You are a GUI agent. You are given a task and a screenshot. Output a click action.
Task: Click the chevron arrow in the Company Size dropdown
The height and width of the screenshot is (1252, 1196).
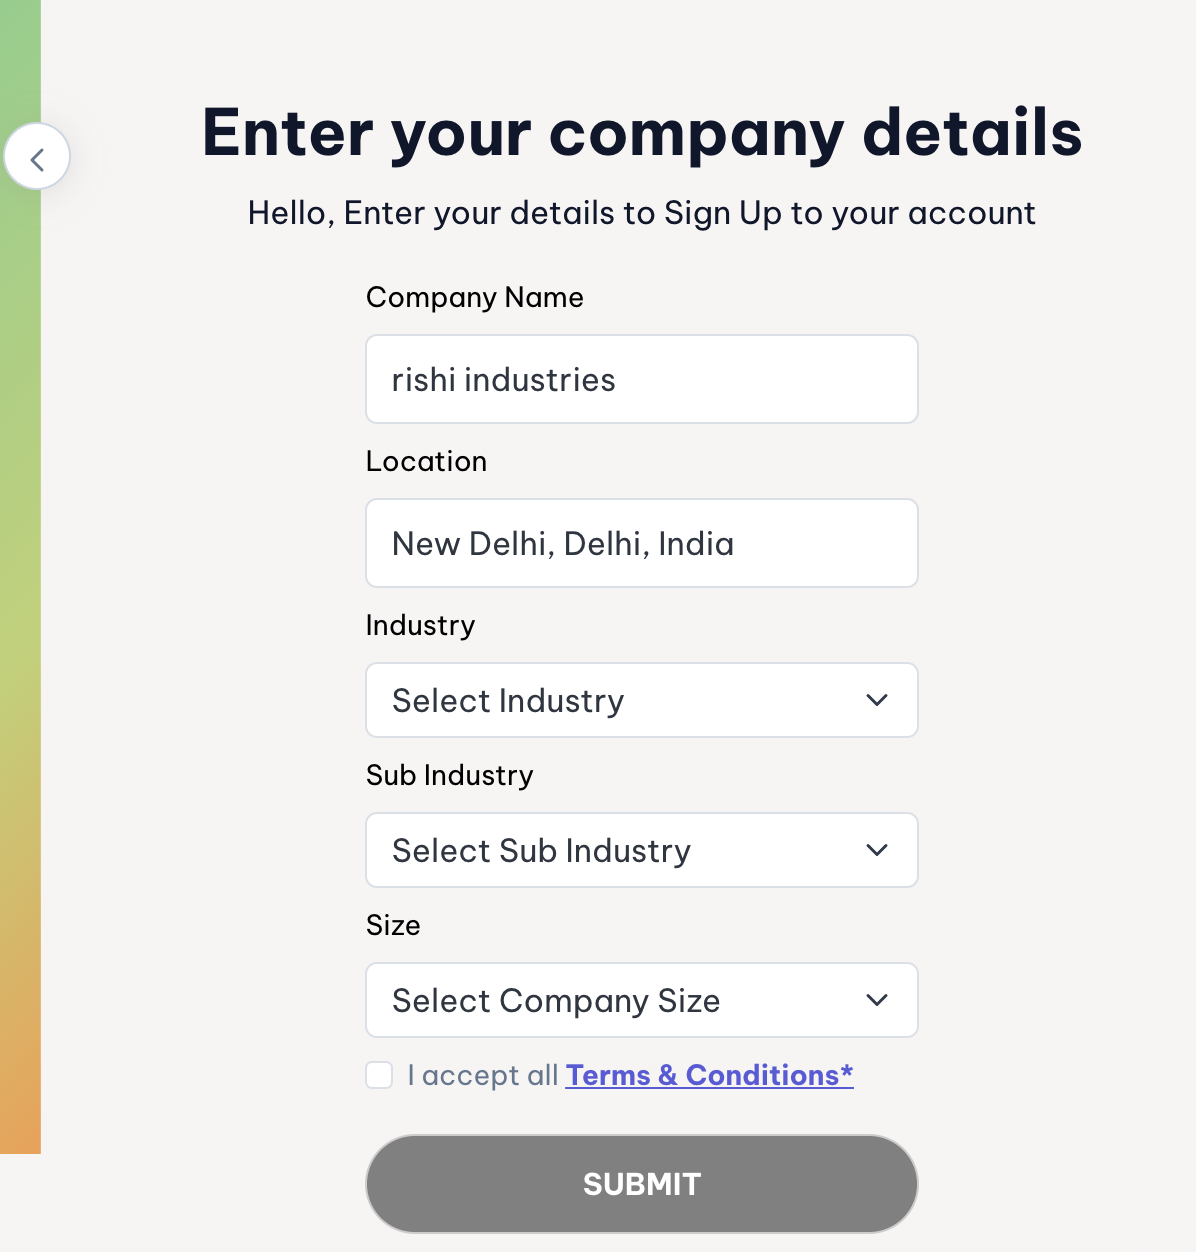[877, 1001]
